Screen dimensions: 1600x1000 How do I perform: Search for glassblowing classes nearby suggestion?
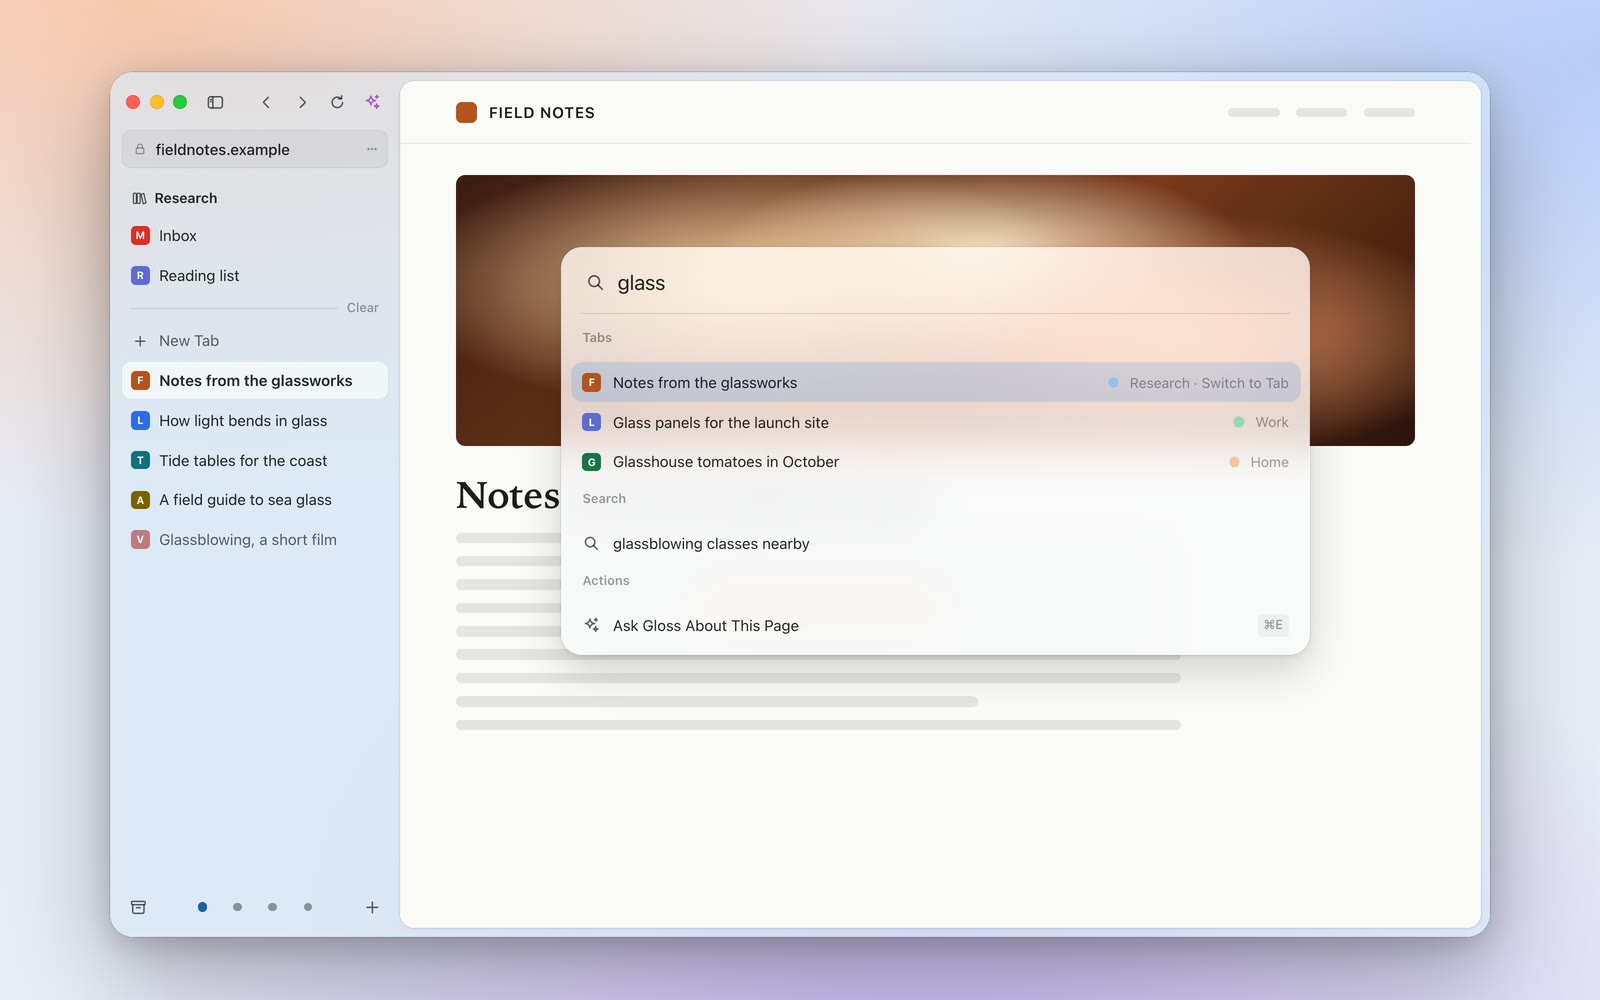pos(935,544)
